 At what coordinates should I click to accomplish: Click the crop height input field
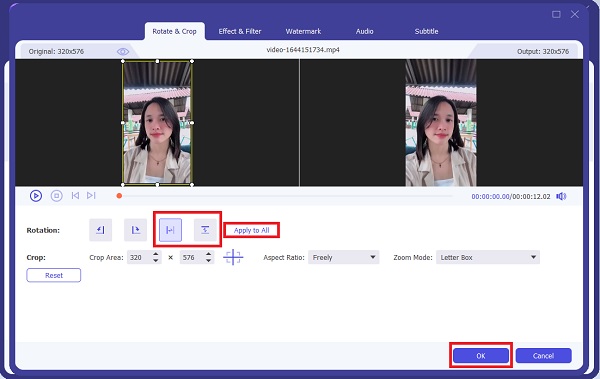192,257
